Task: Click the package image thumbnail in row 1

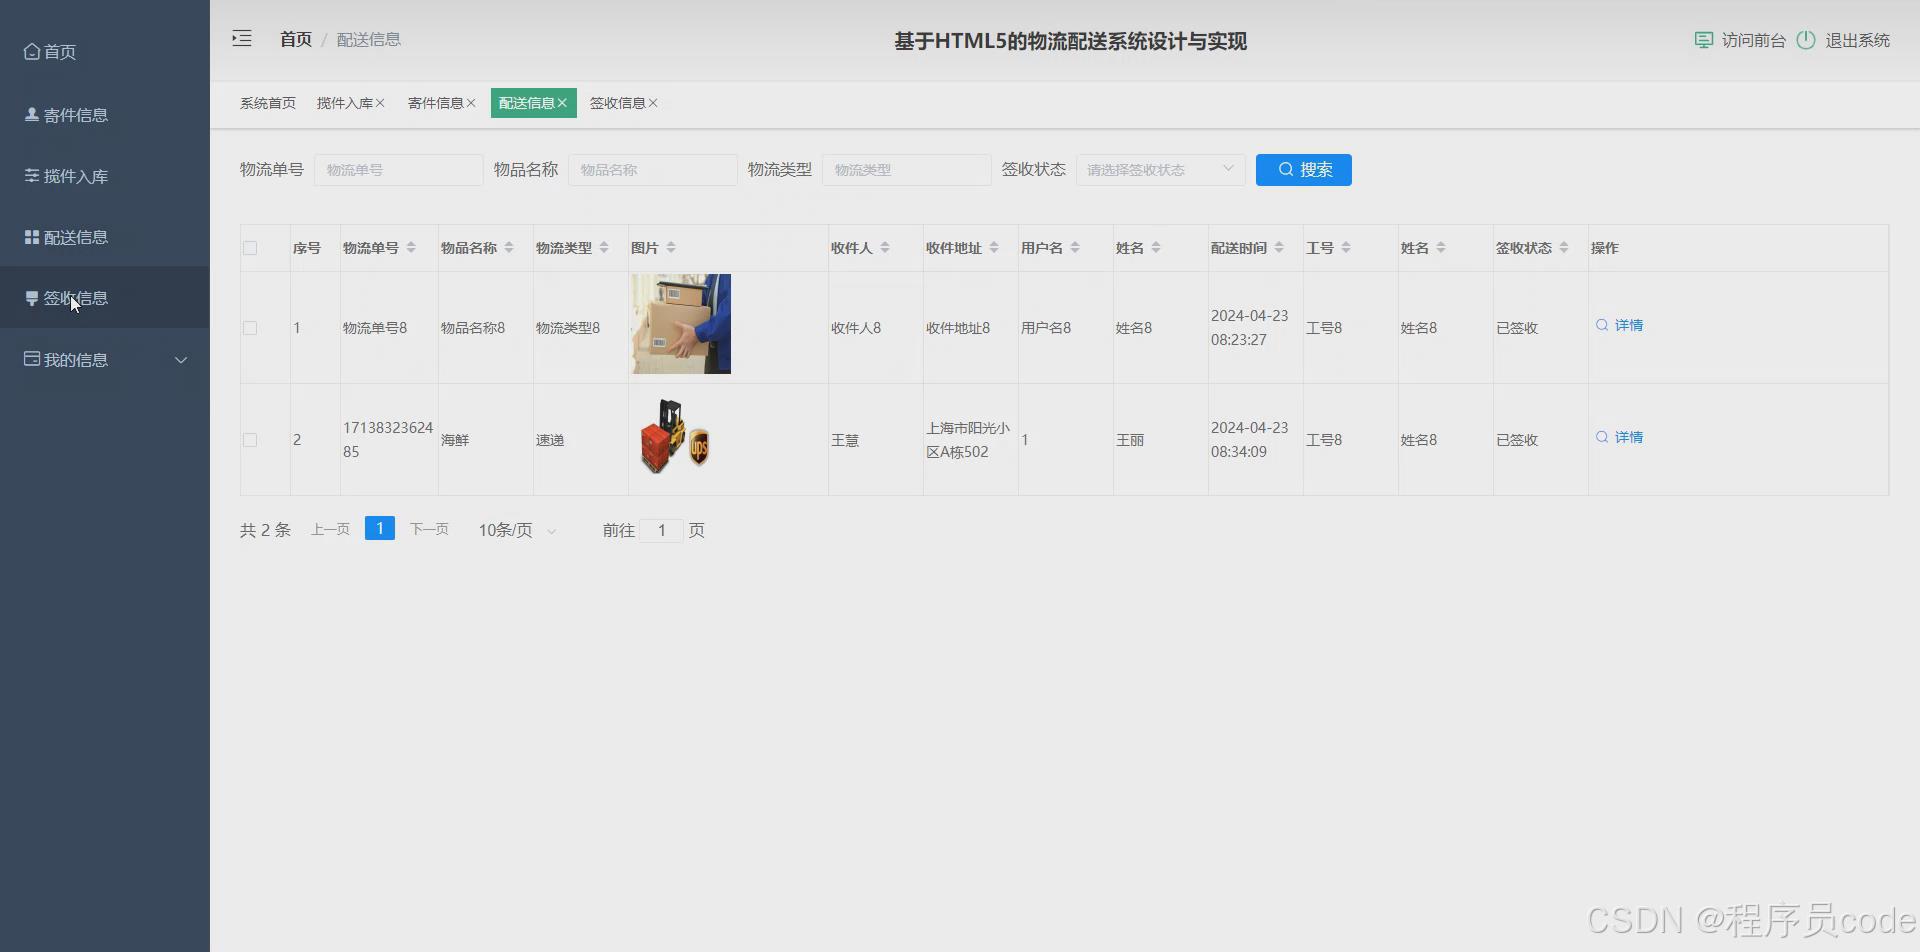Action: pos(679,324)
